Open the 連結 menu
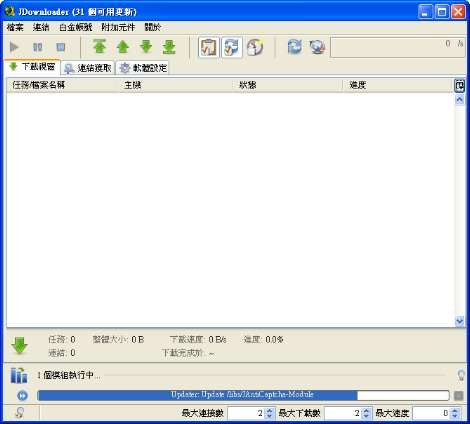 tap(41, 27)
